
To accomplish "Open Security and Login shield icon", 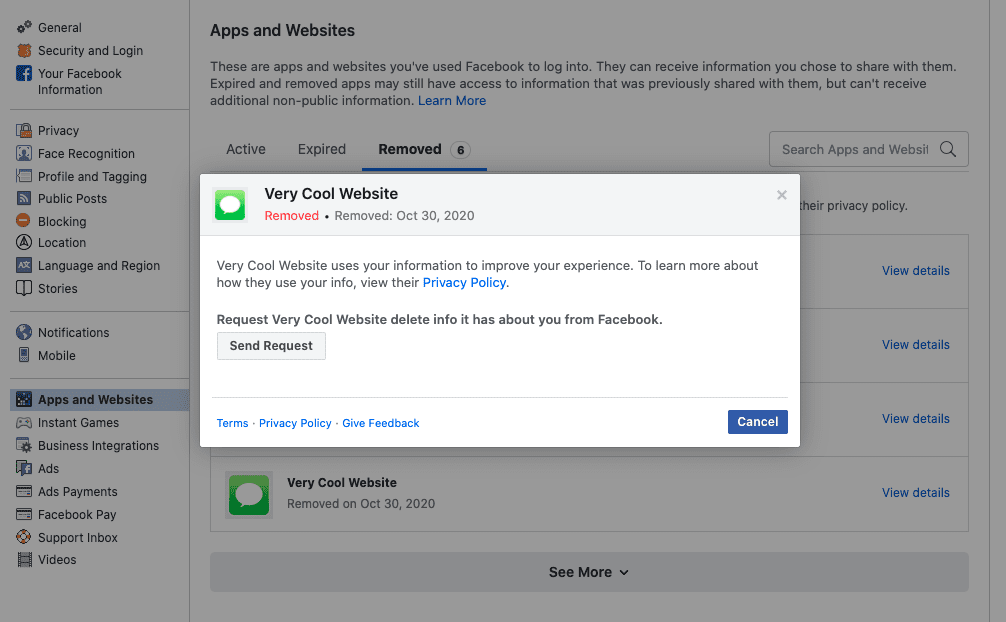I will [x=24, y=50].
